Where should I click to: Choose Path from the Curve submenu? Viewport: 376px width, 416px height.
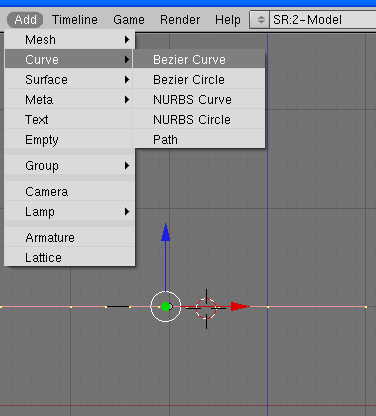click(x=199, y=139)
